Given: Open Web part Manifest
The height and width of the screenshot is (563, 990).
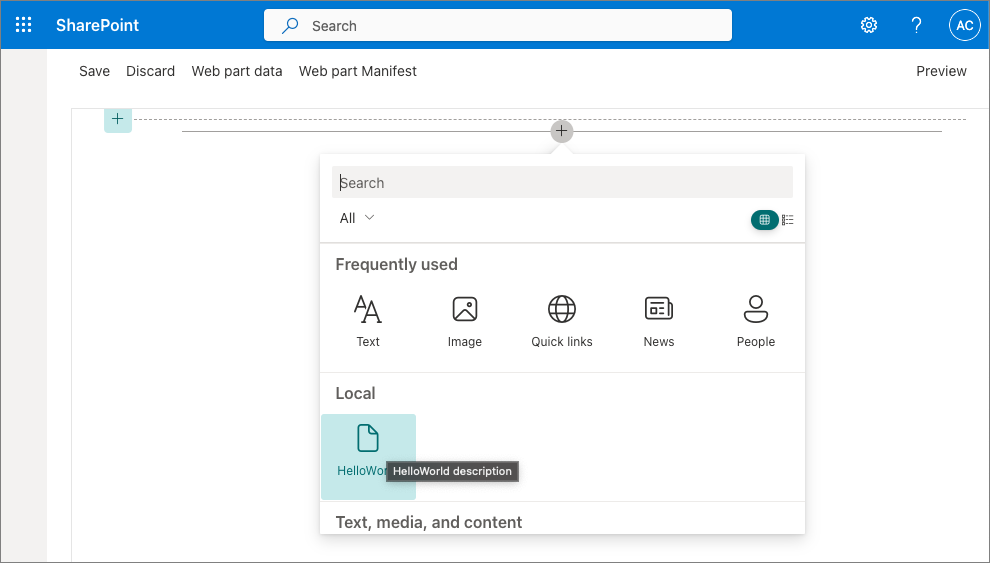Looking at the screenshot, I should [x=357, y=71].
